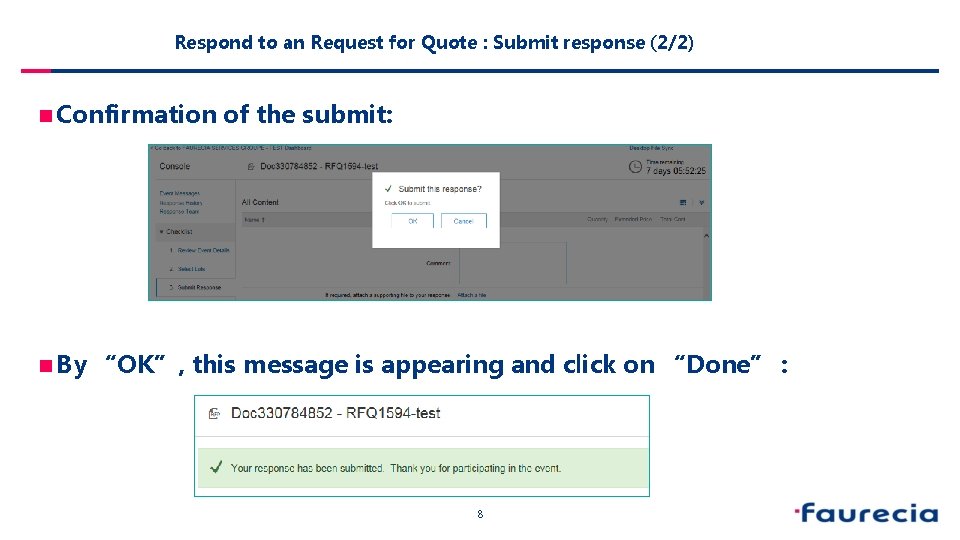Image resolution: width=960 pixels, height=540 pixels.
Task: Click the Comment text box
Action: 512,263
